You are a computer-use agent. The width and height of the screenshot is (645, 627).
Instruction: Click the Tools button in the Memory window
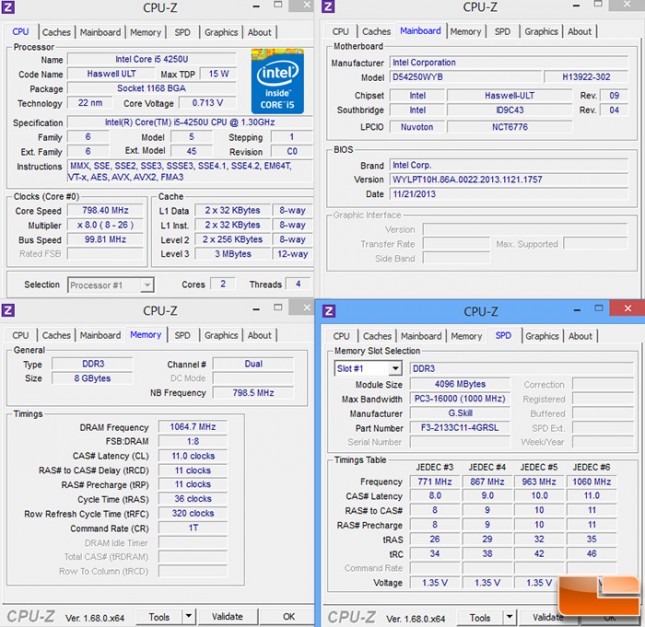pos(159,616)
